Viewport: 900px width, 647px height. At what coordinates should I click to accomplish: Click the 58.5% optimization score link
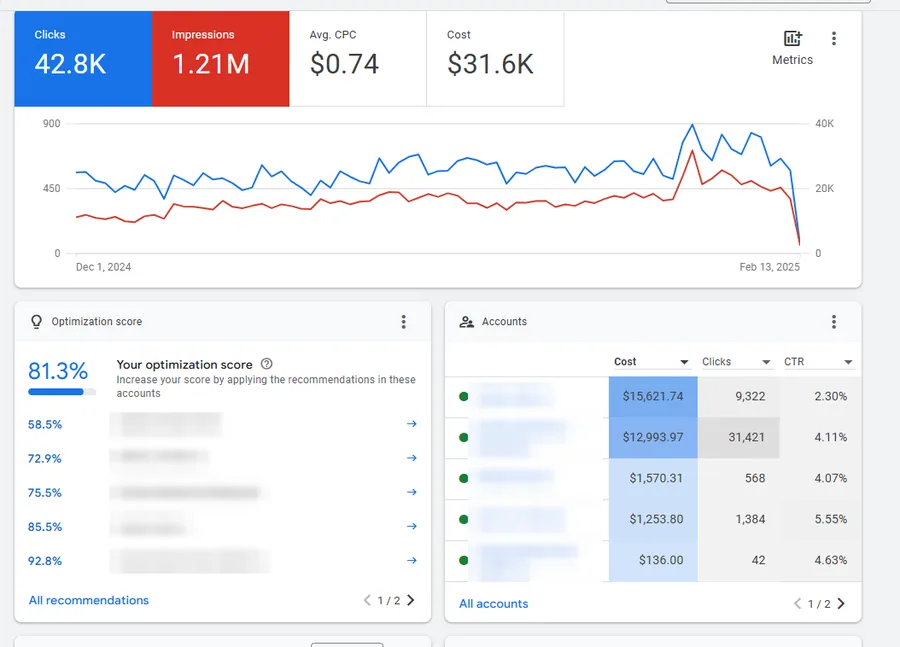coord(45,424)
